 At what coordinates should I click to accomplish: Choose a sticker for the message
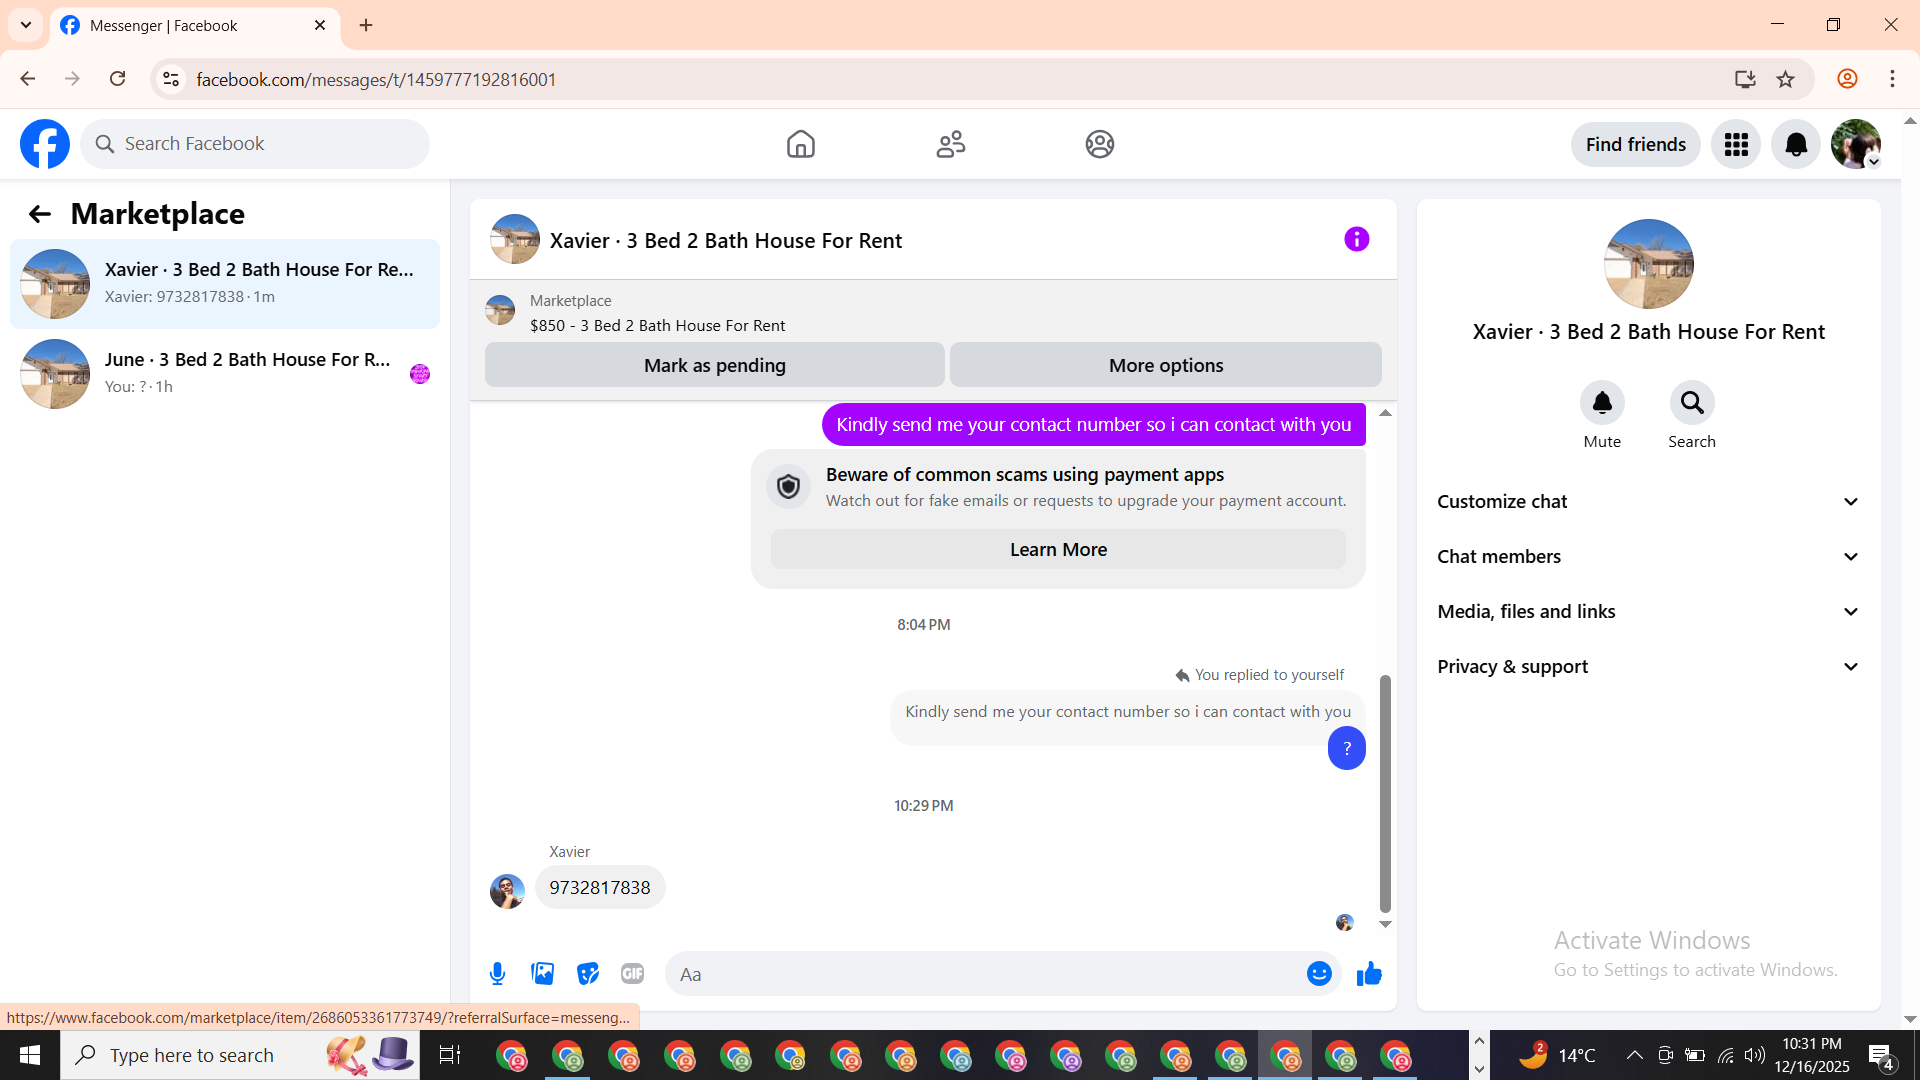pos(587,974)
